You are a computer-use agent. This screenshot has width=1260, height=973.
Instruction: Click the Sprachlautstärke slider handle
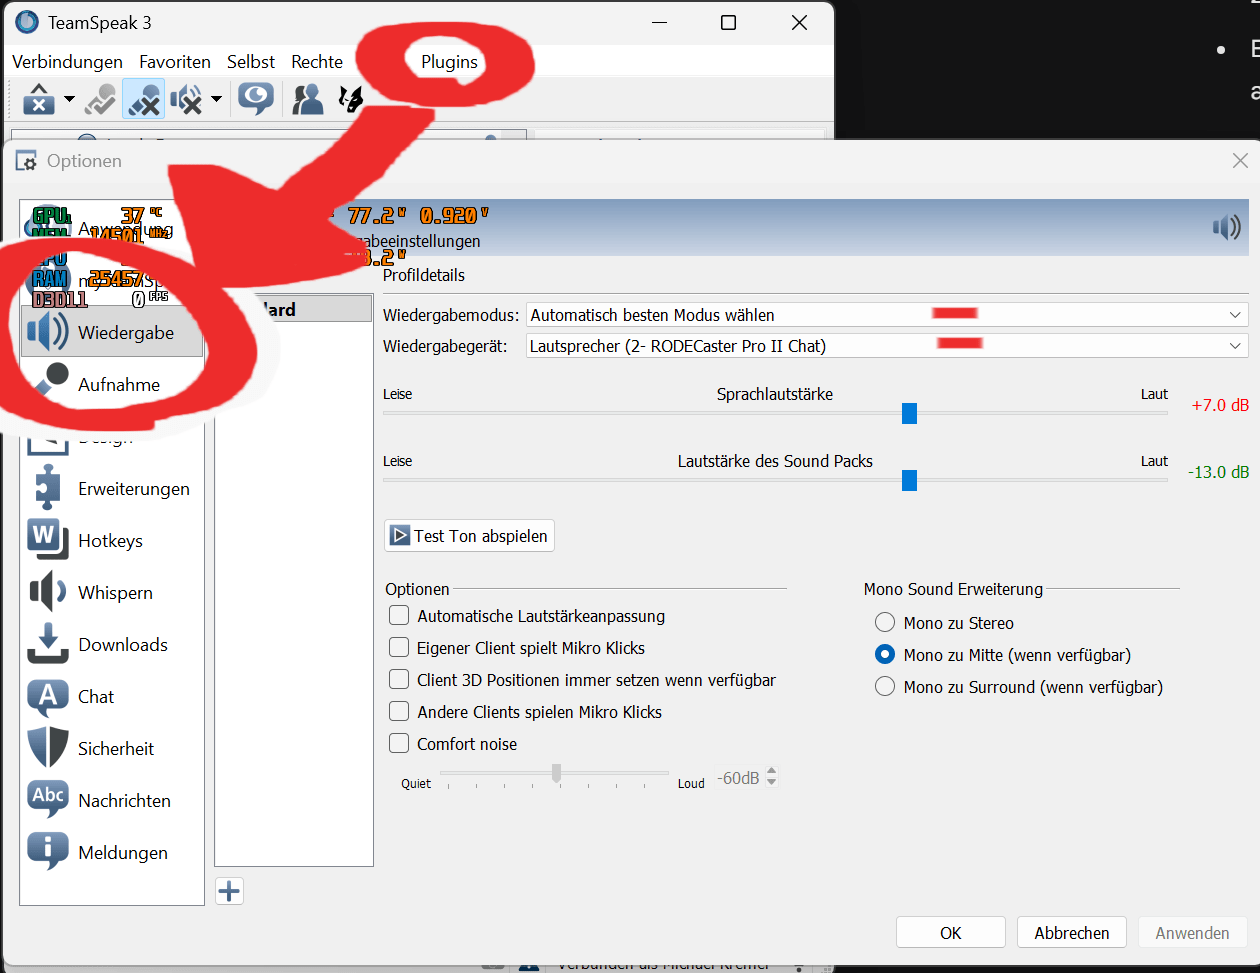point(909,413)
